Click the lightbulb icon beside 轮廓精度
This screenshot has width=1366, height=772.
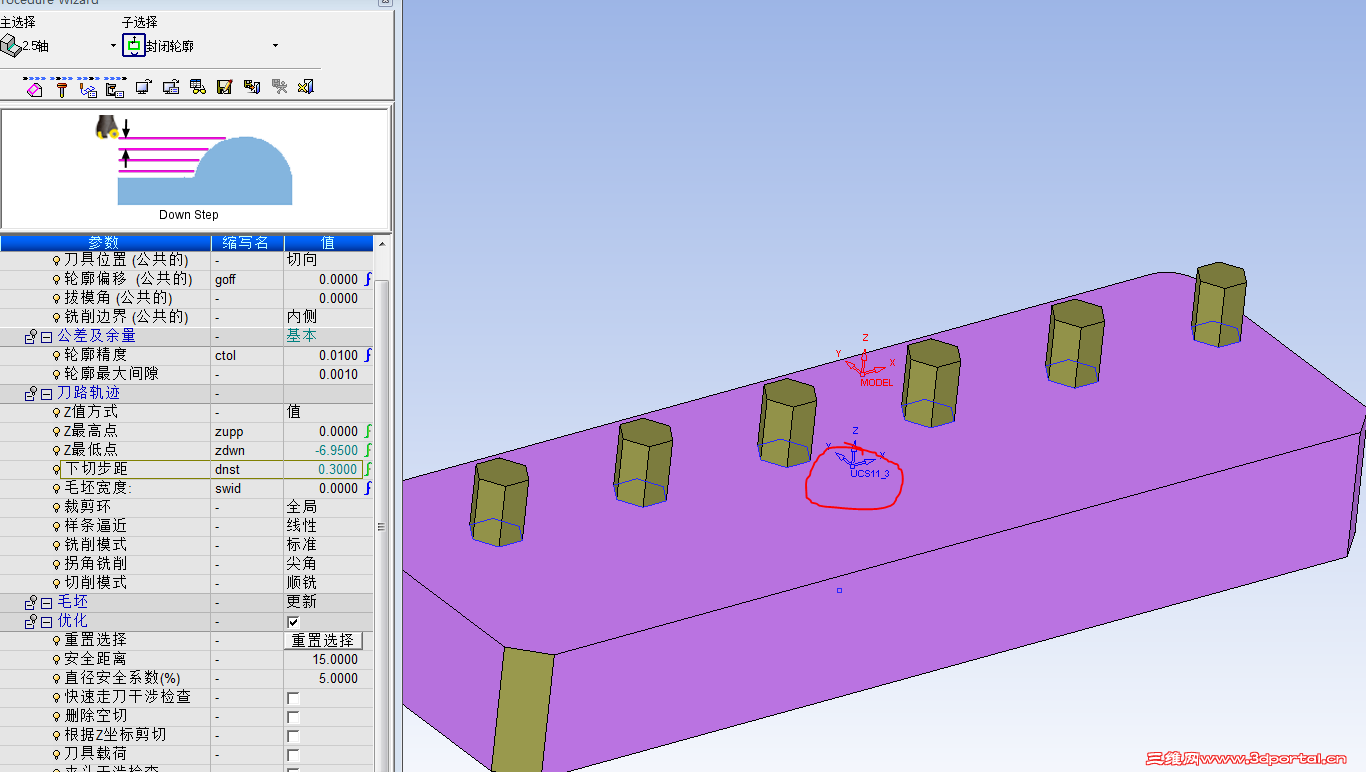[57, 355]
